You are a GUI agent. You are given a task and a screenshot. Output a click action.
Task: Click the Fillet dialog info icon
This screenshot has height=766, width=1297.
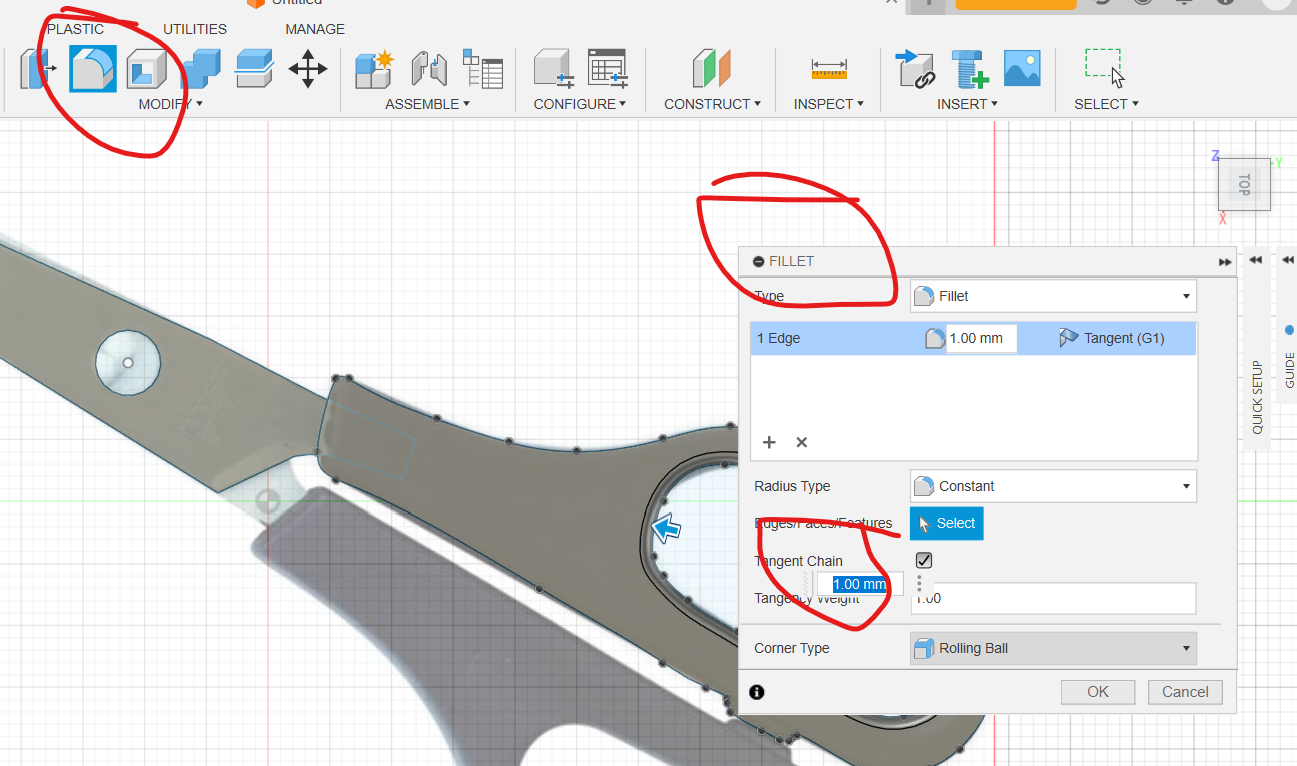756,691
